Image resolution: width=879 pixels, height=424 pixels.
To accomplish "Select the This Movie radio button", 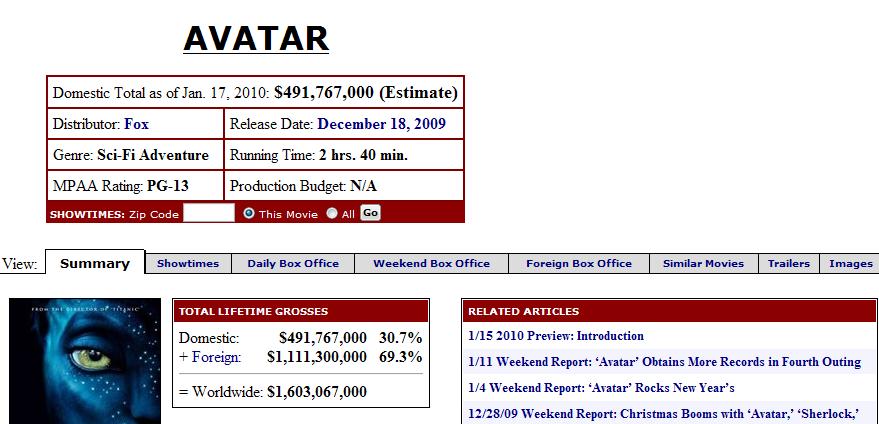I will [x=249, y=214].
